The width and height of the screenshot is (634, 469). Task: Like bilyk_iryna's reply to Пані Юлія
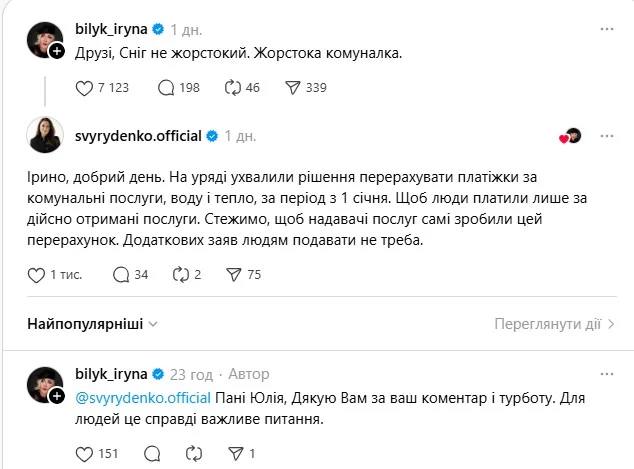(x=85, y=453)
